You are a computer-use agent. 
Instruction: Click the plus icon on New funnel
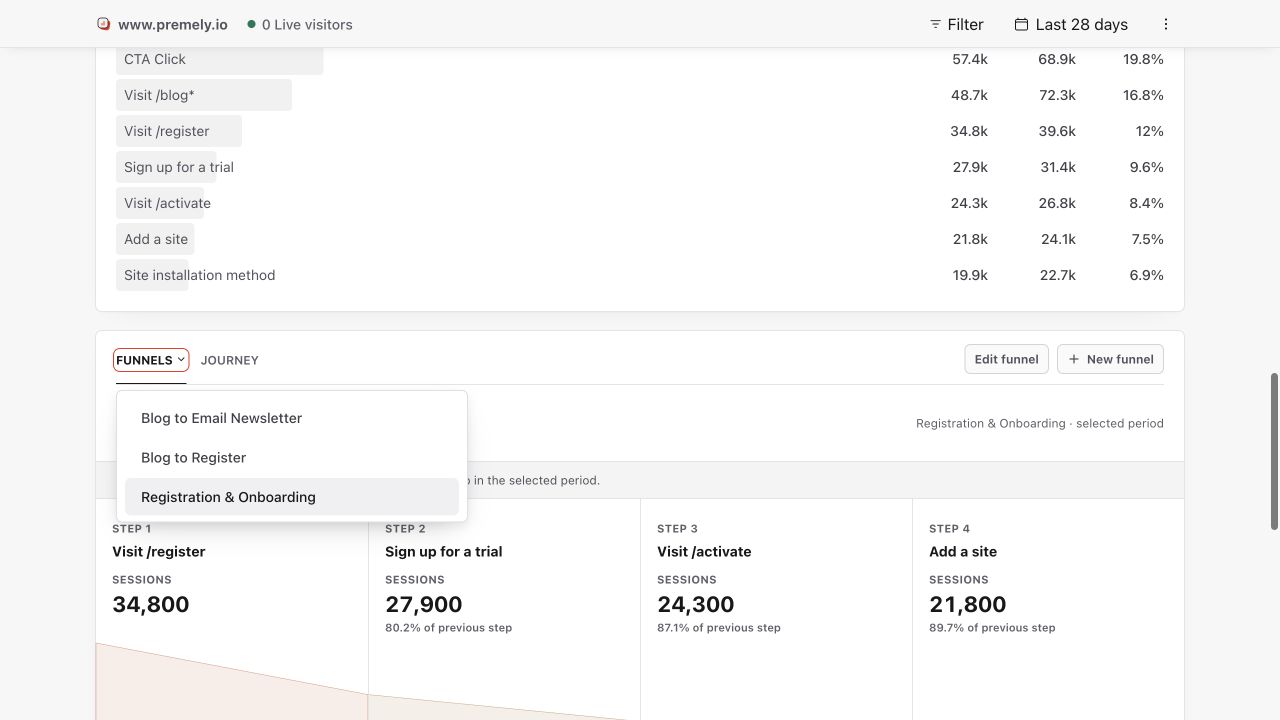tap(1074, 359)
